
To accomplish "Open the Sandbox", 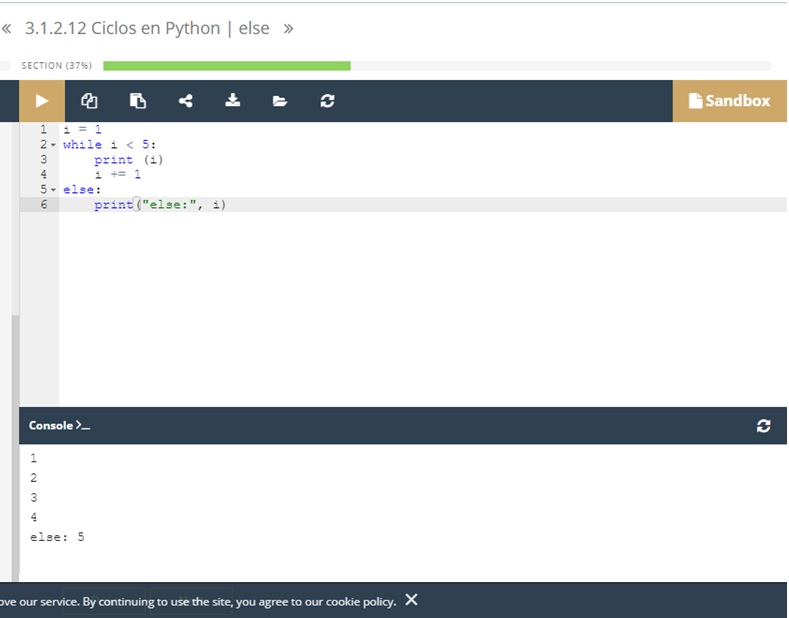I will coord(729,101).
